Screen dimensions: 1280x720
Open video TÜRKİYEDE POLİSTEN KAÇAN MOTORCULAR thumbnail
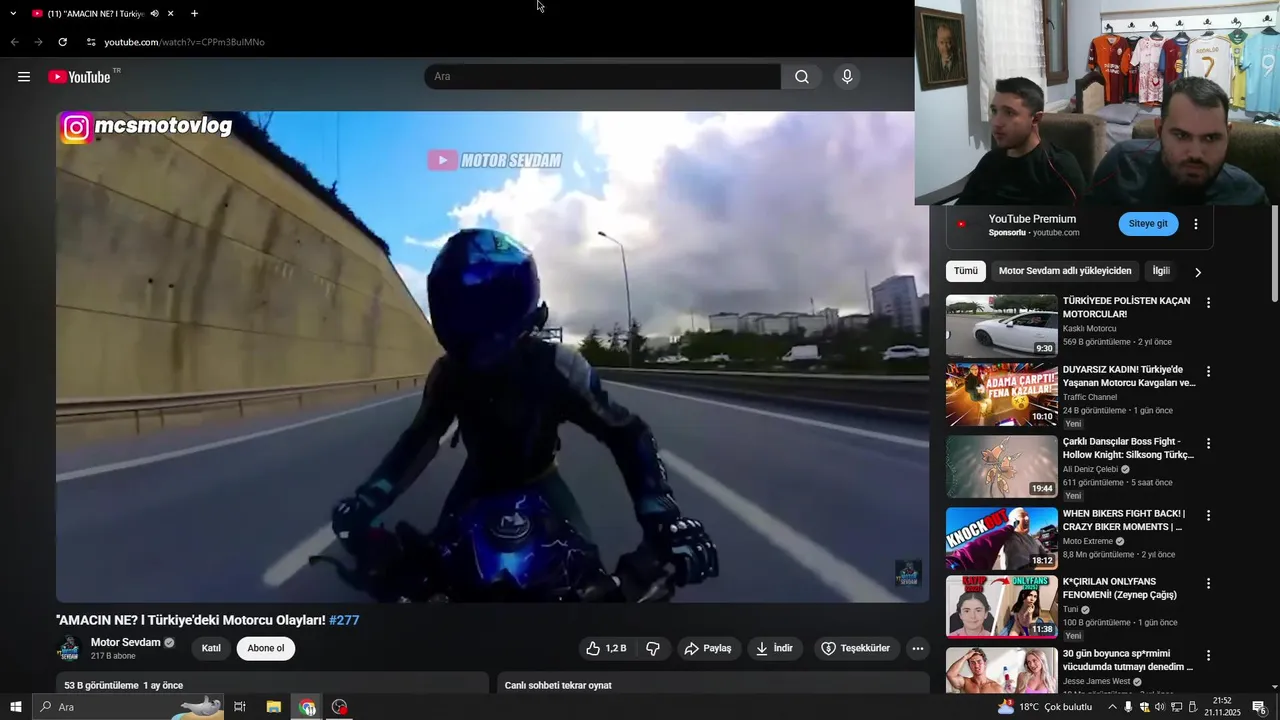(1001, 326)
